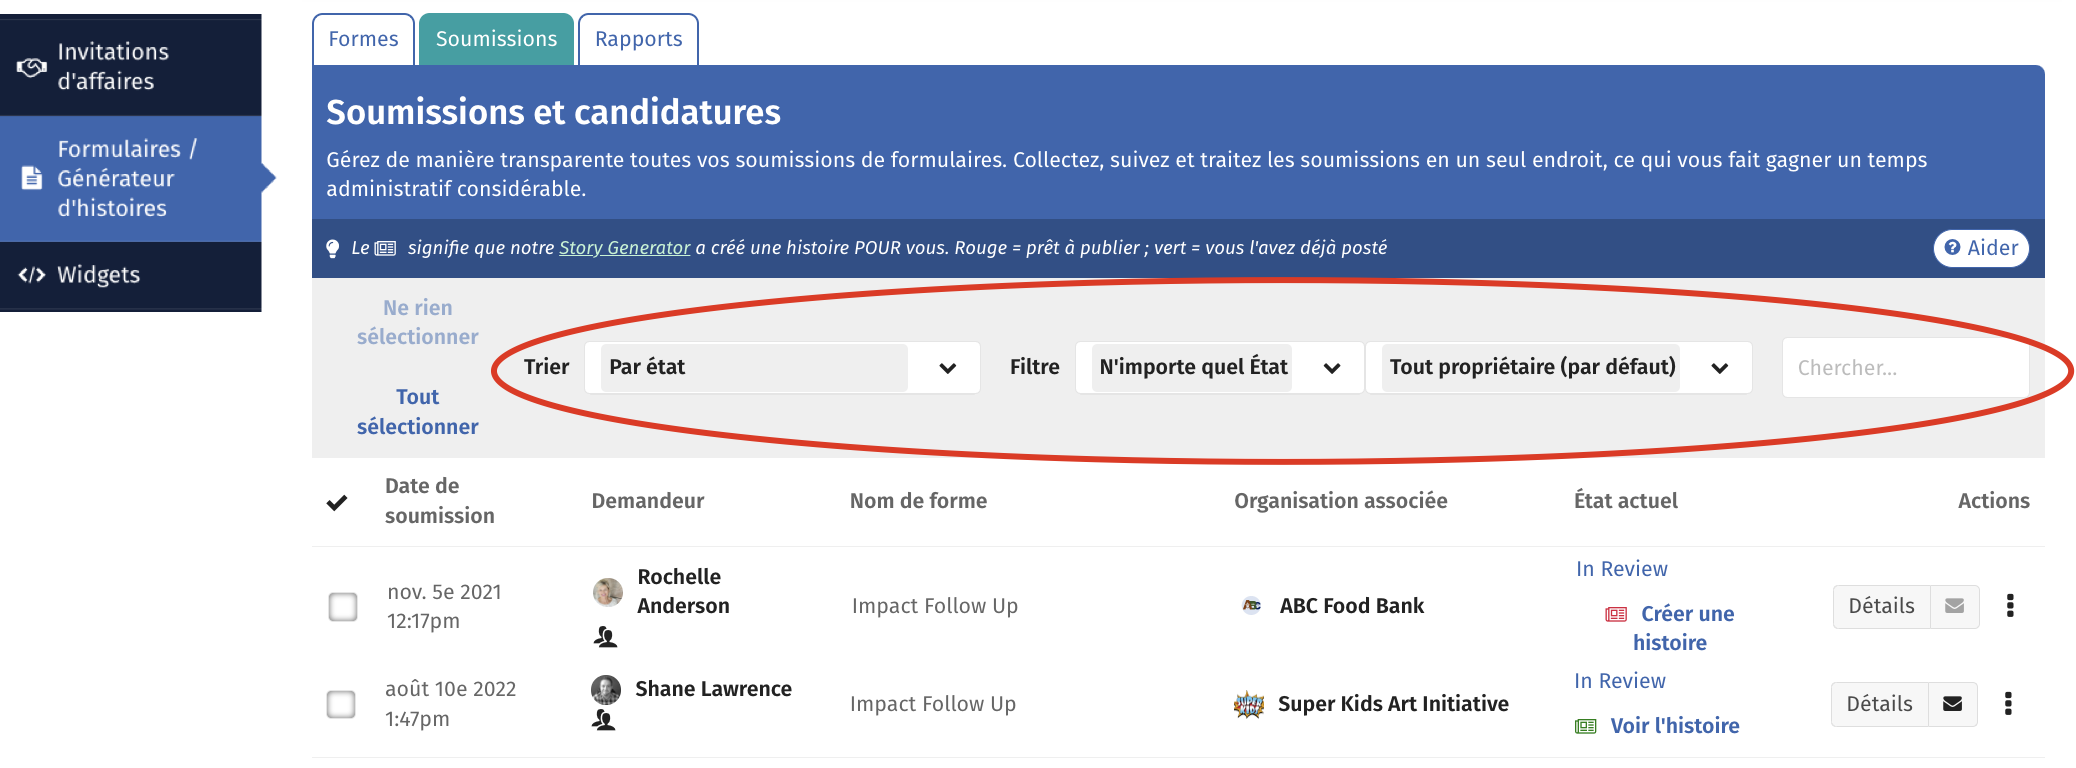
Task: Click the Aider help button
Action: [x=1981, y=248]
